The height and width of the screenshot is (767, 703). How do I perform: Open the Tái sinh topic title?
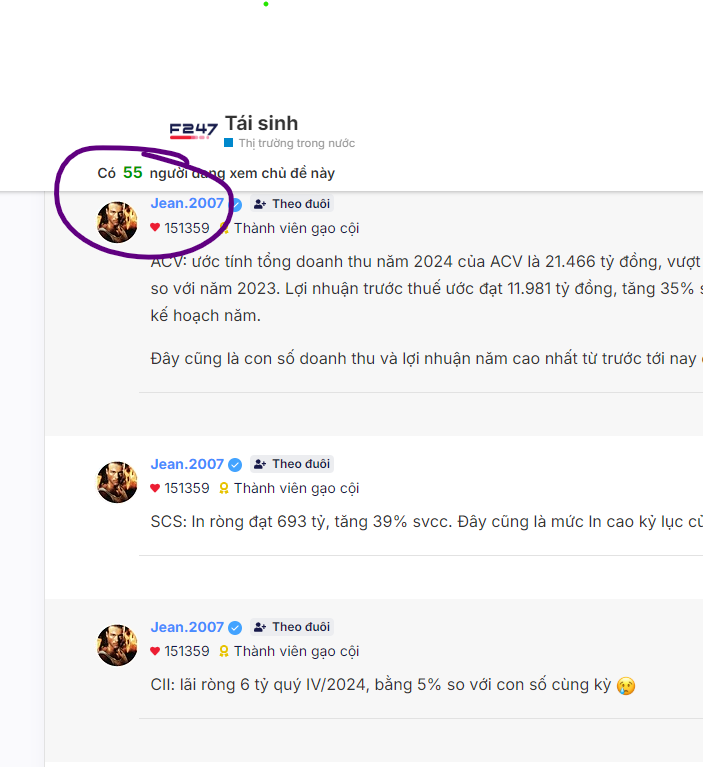(x=261, y=124)
